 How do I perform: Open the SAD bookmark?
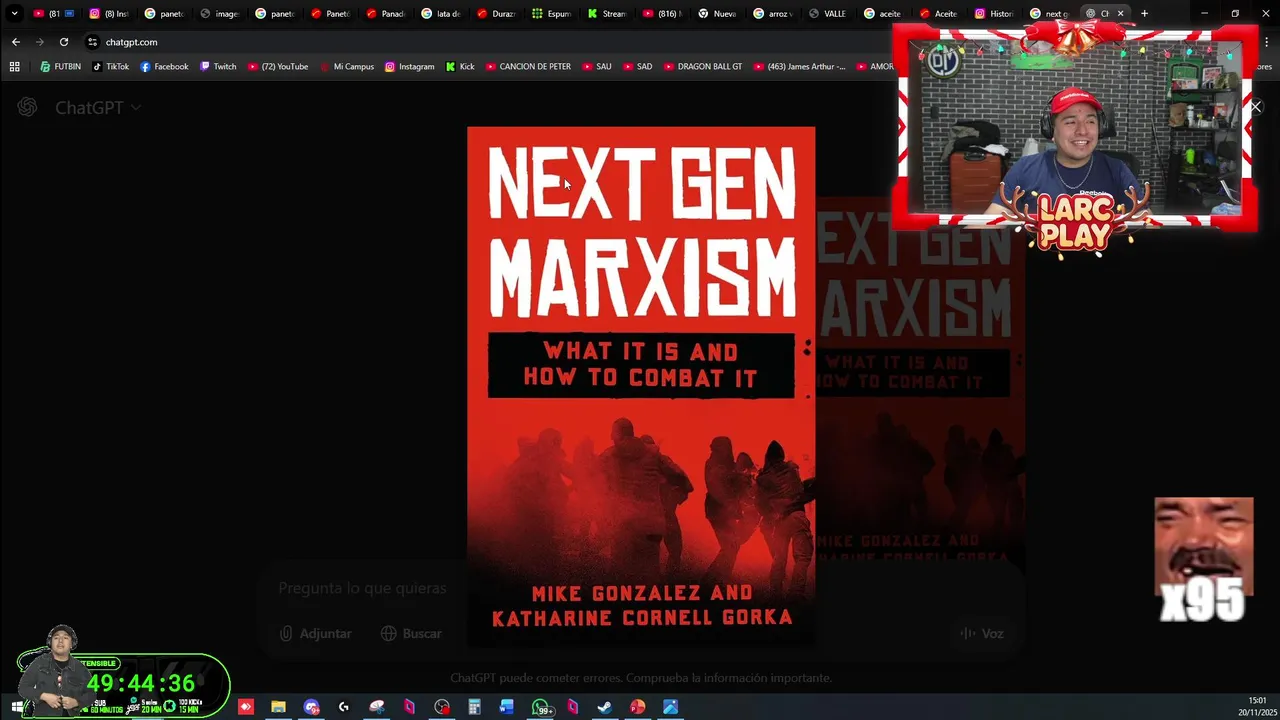click(637, 66)
